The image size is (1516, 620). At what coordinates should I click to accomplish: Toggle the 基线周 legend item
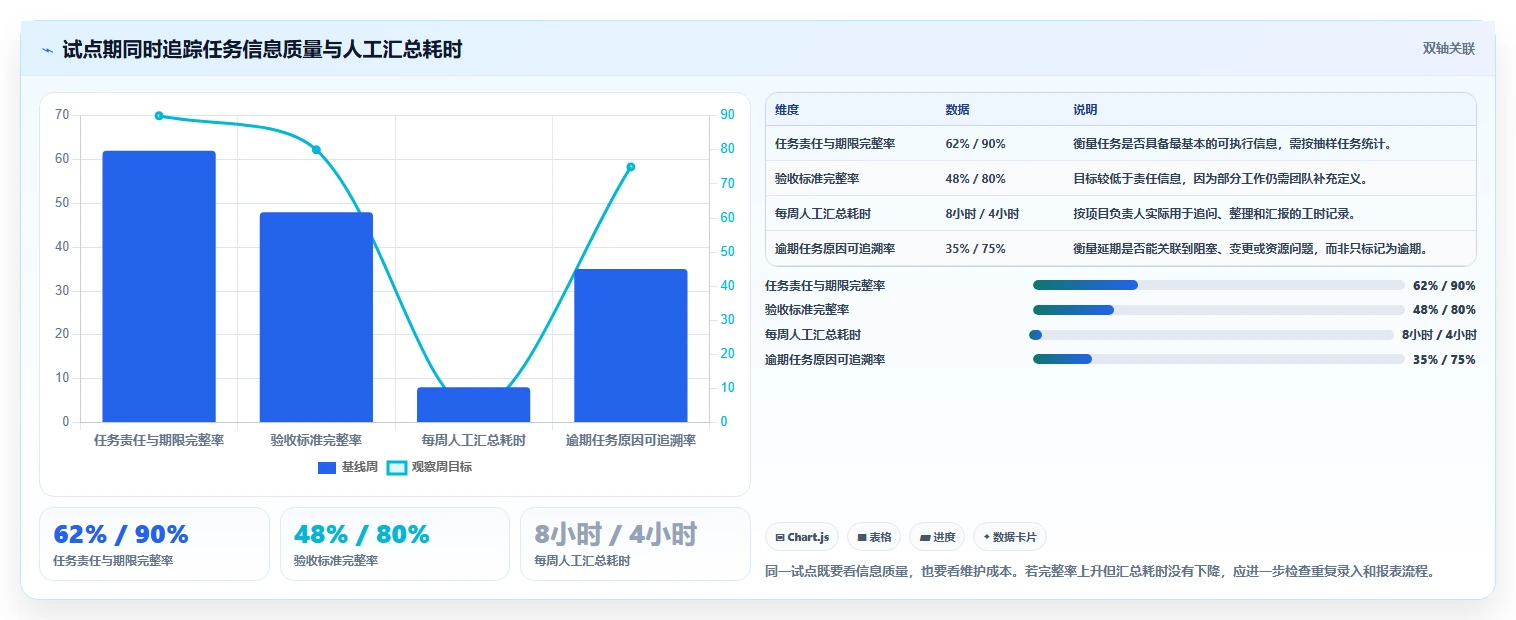[x=348, y=467]
